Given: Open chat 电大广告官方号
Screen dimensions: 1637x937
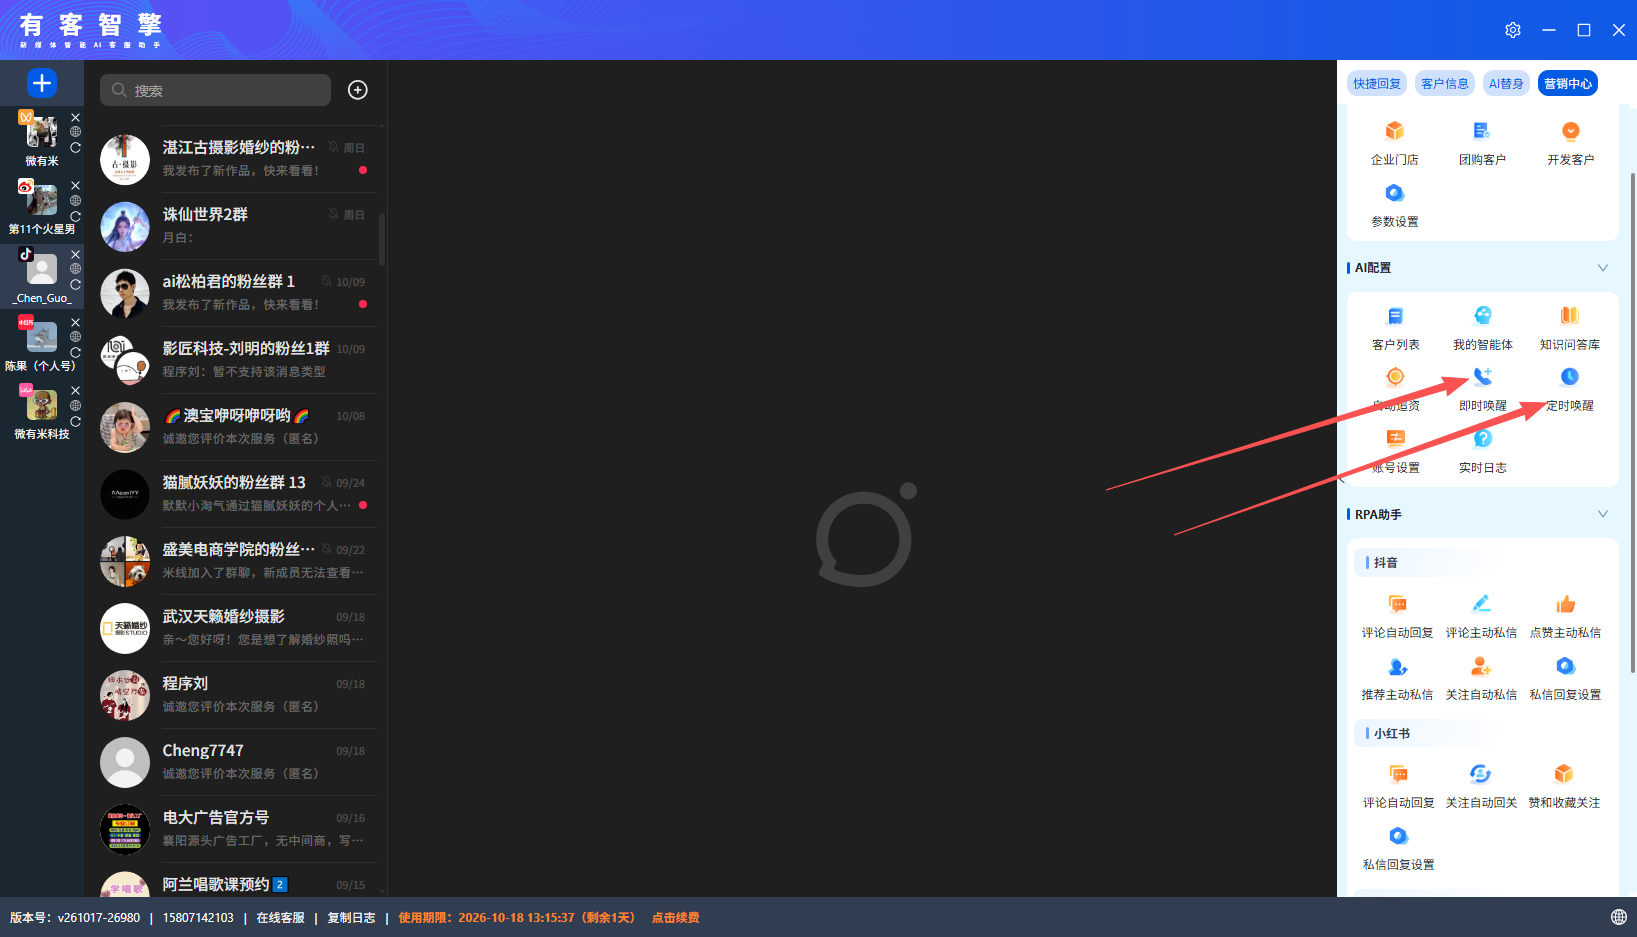Looking at the screenshot, I should click(238, 829).
